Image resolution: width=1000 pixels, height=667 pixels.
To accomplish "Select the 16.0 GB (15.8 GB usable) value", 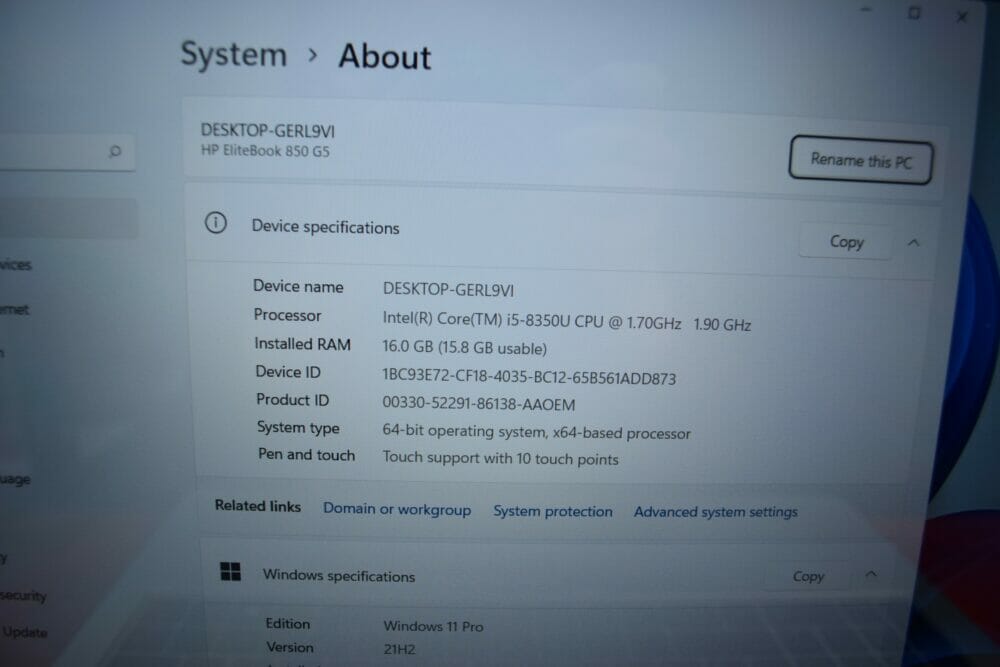I will click(464, 348).
